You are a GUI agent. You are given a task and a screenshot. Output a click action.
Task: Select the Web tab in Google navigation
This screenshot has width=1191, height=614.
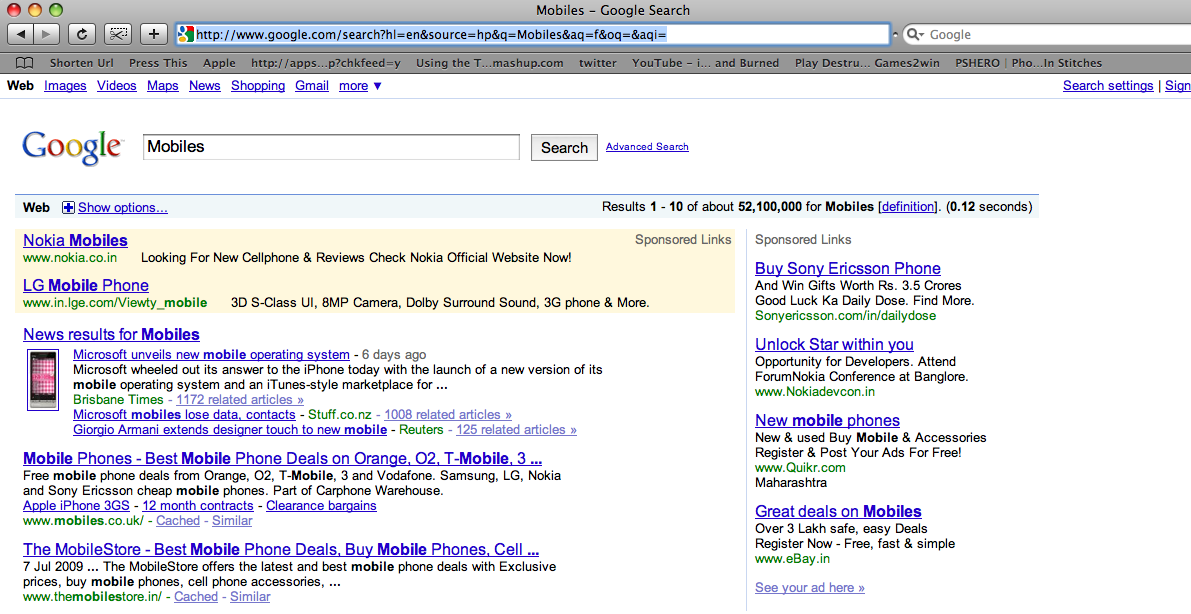(21, 86)
